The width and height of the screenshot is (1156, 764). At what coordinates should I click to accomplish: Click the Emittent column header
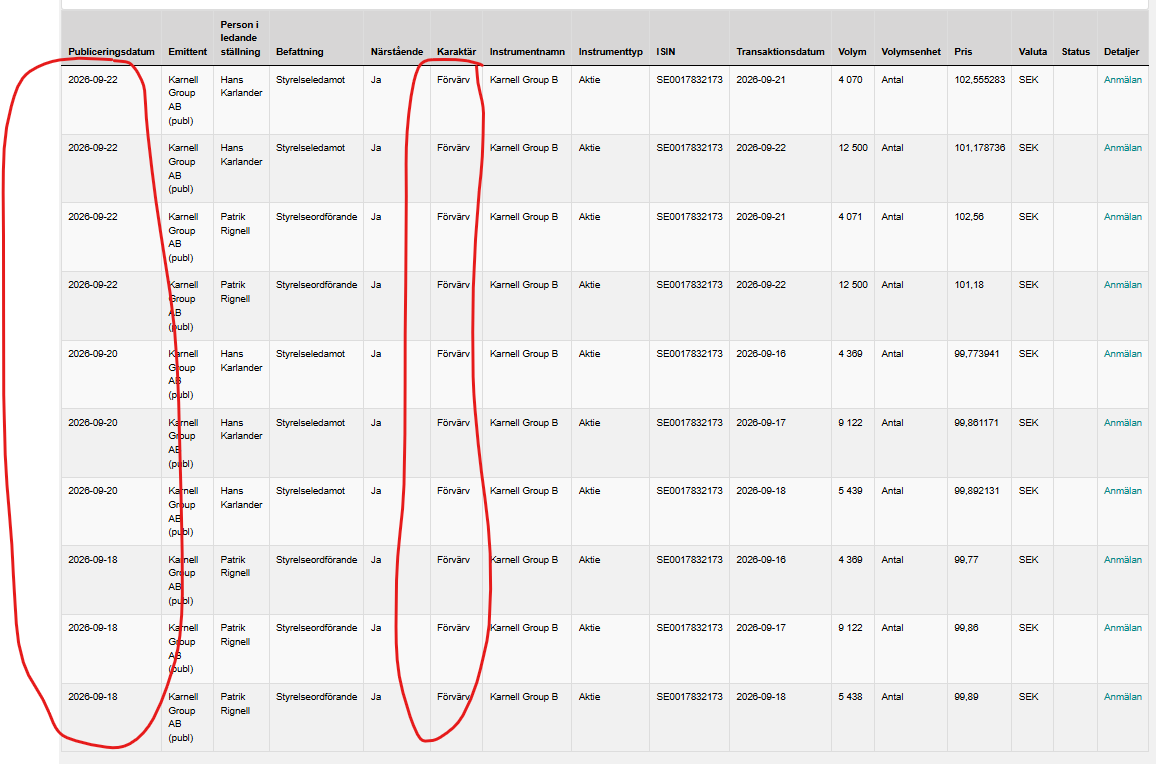click(187, 52)
